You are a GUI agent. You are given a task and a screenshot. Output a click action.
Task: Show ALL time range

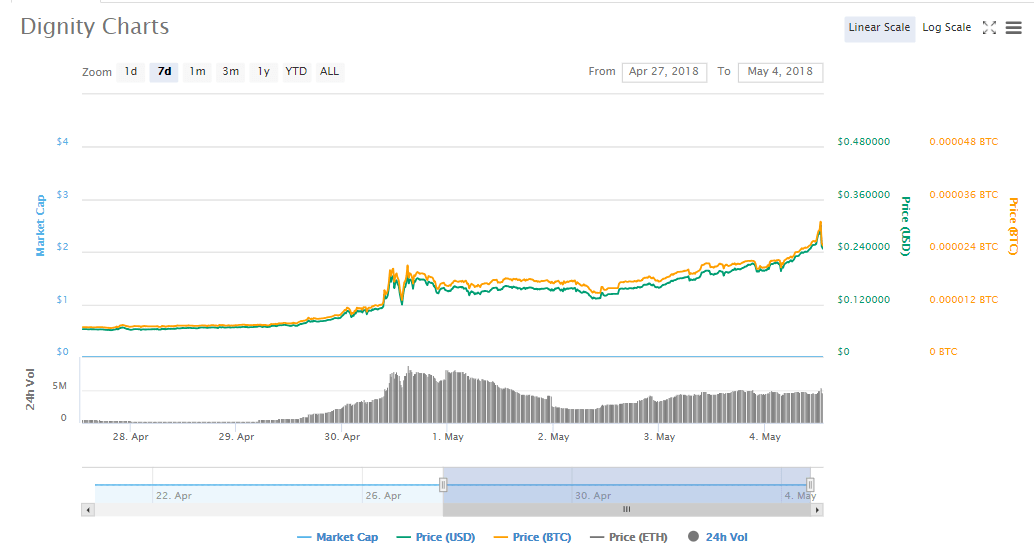[329, 72]
